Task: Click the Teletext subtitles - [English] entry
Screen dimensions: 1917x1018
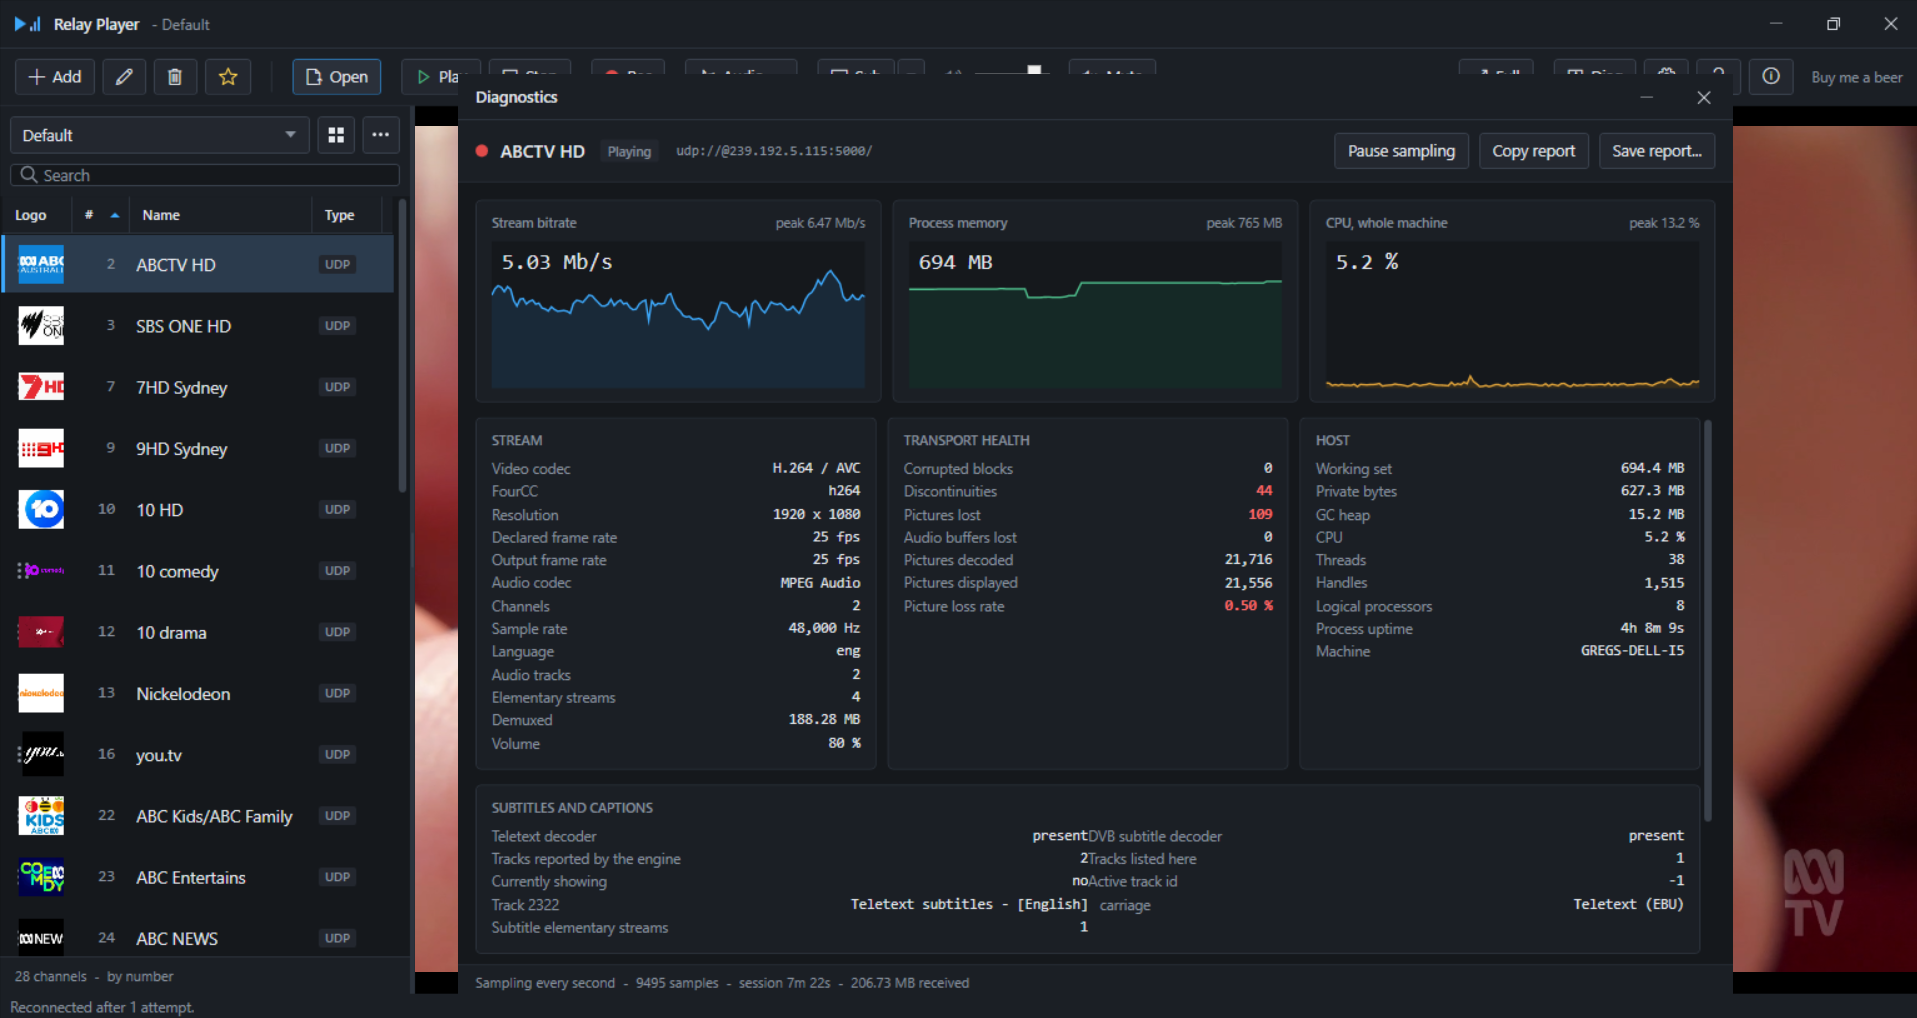Action: pos(969,904)
